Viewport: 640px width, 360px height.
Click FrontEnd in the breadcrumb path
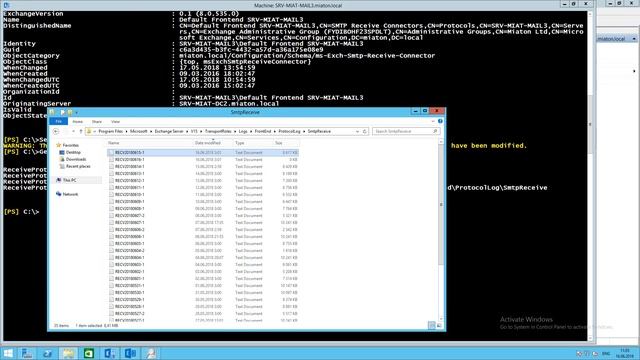point(263,131)
